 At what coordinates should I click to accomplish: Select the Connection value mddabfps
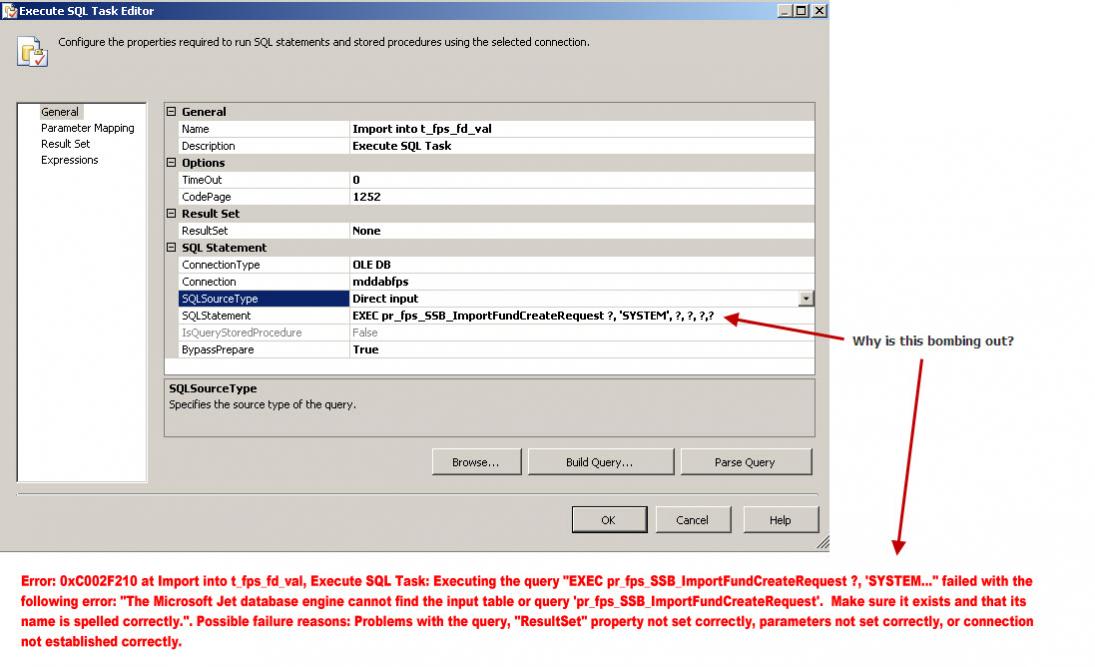click(582, 281)
